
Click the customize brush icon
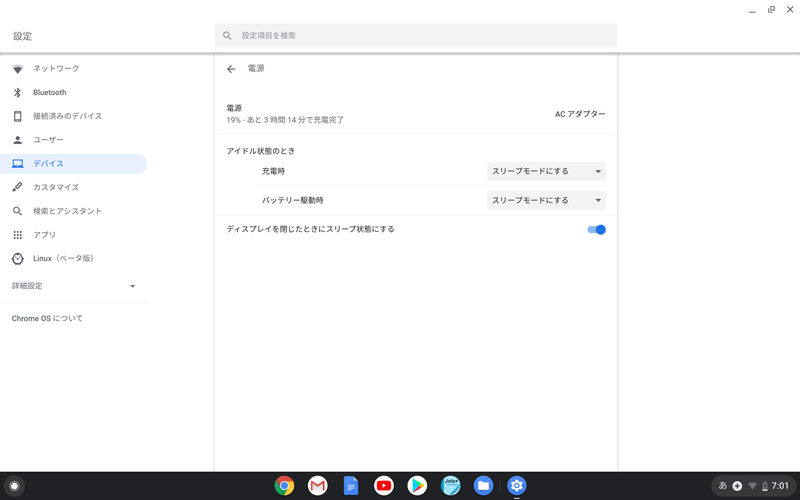tap(17, 187)
